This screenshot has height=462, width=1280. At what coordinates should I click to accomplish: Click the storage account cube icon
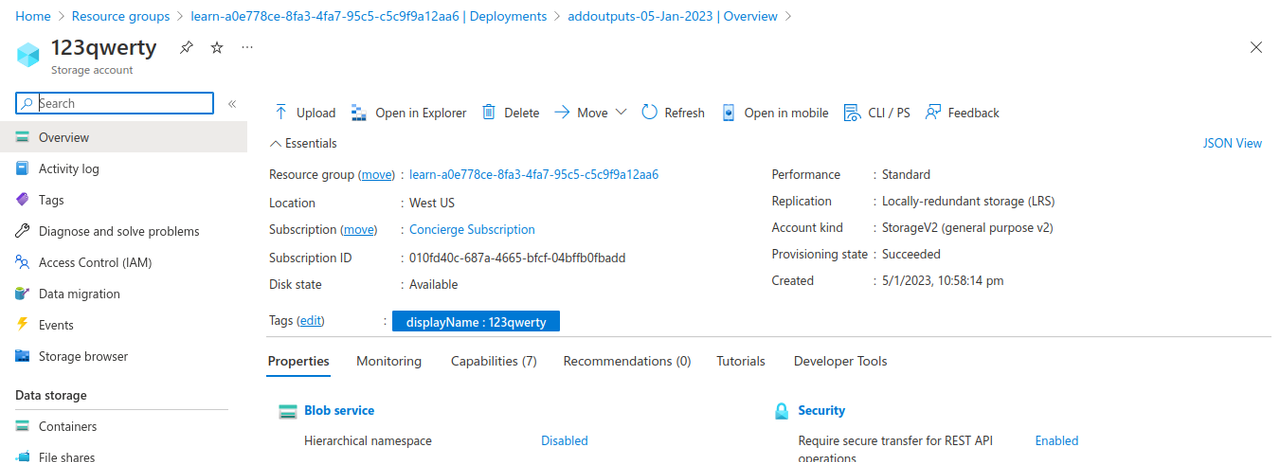[x=27, y=54]
